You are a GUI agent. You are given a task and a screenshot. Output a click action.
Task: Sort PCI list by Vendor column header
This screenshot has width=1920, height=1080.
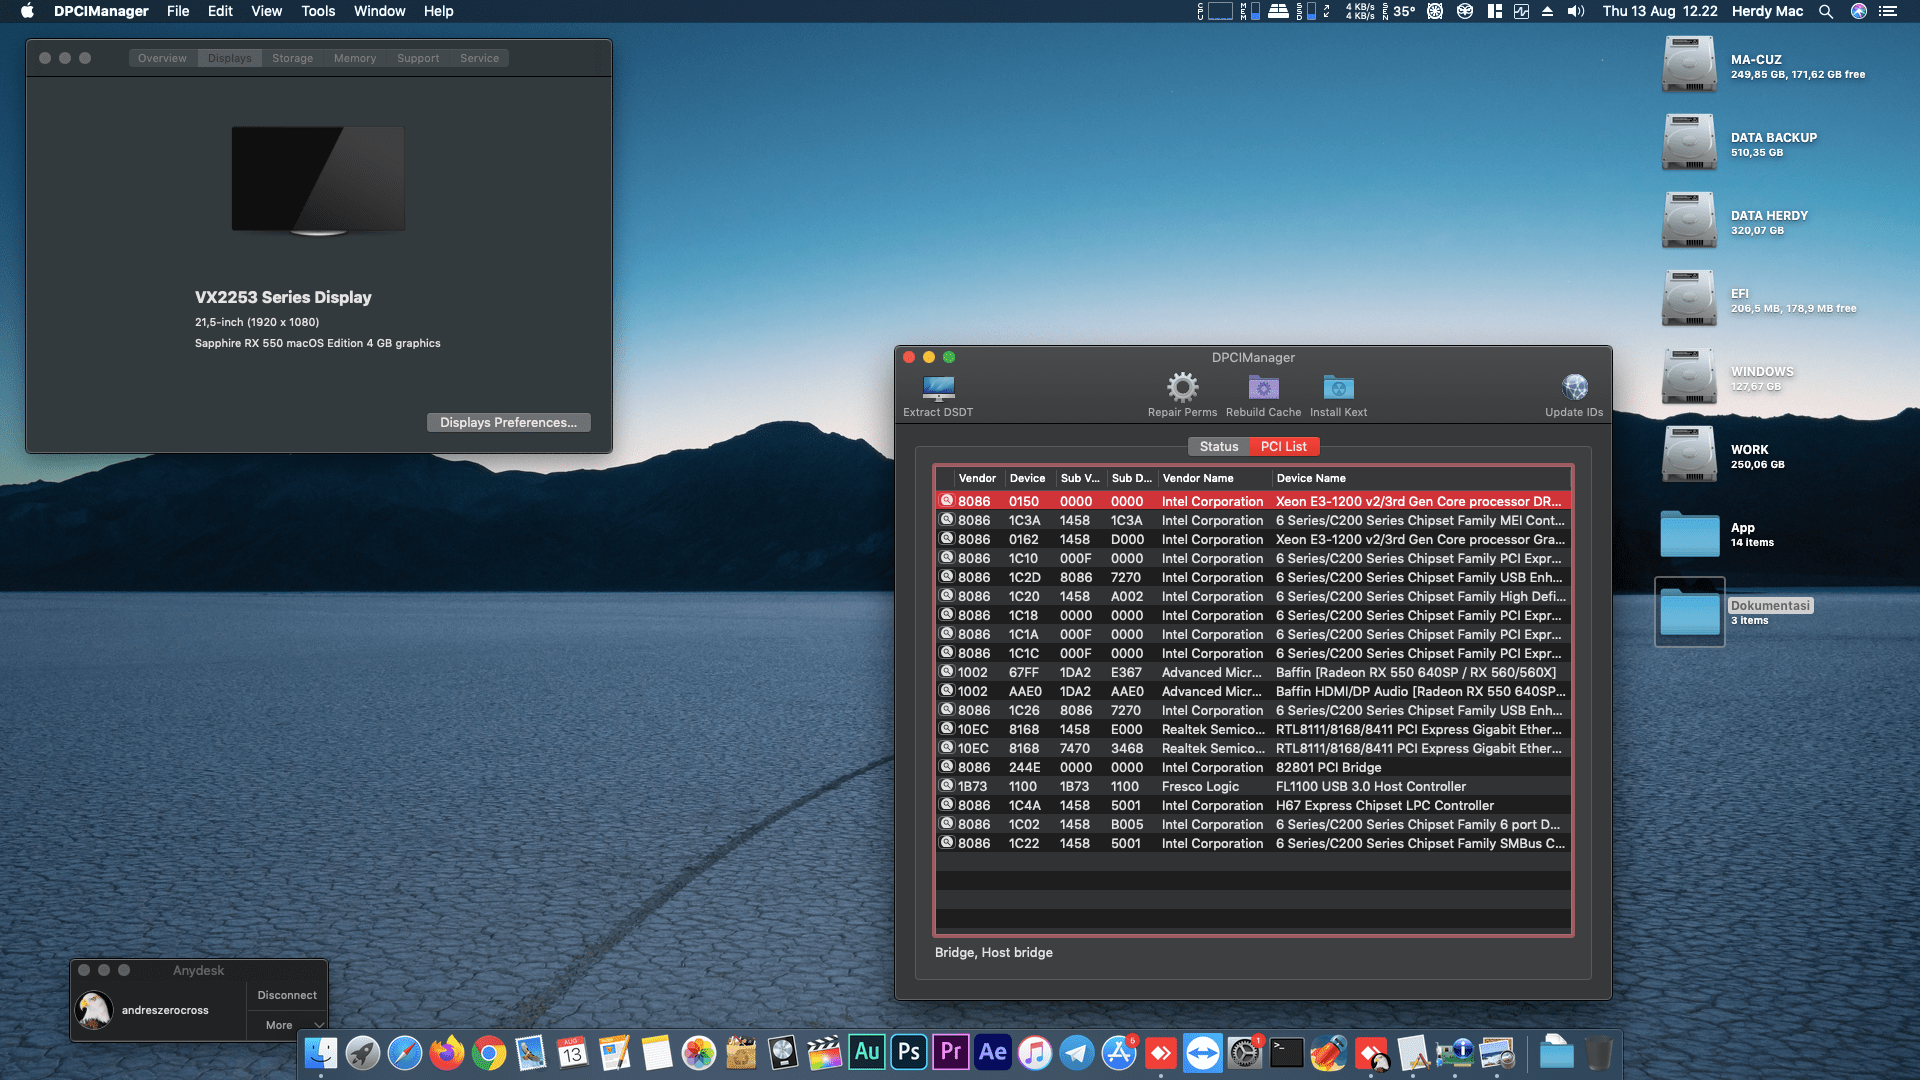coord(977,478)
